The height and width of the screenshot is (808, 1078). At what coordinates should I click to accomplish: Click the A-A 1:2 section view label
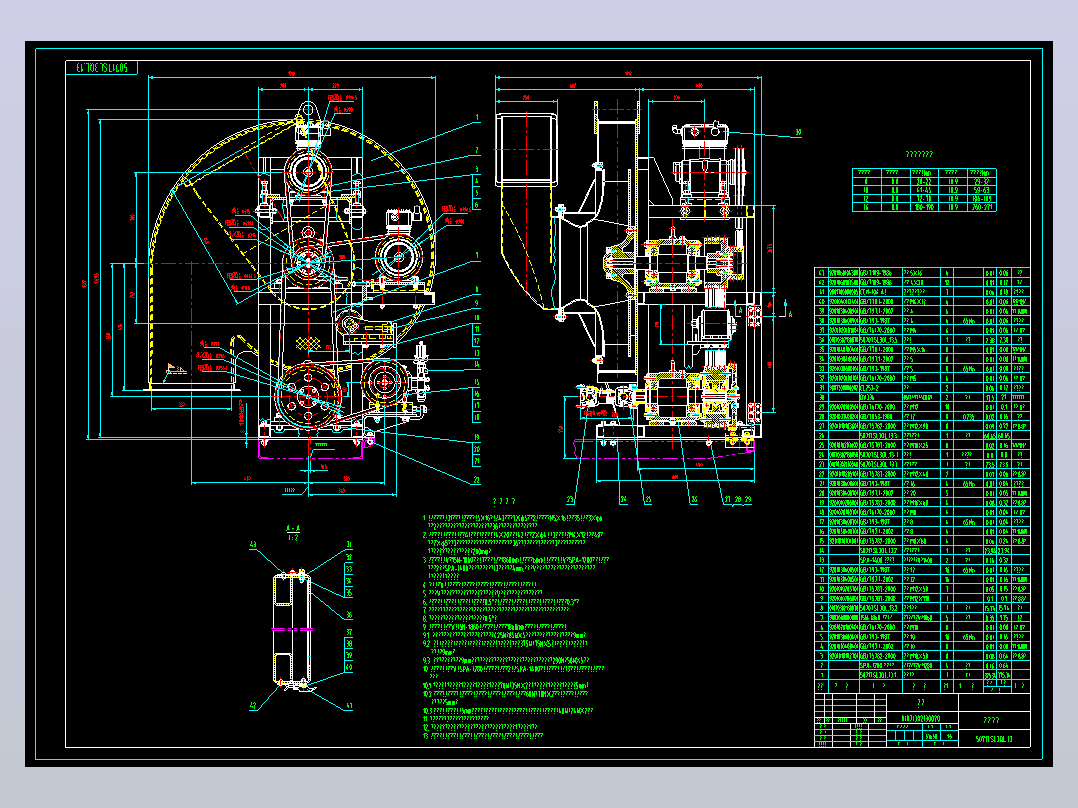click(x=293, y=533)
